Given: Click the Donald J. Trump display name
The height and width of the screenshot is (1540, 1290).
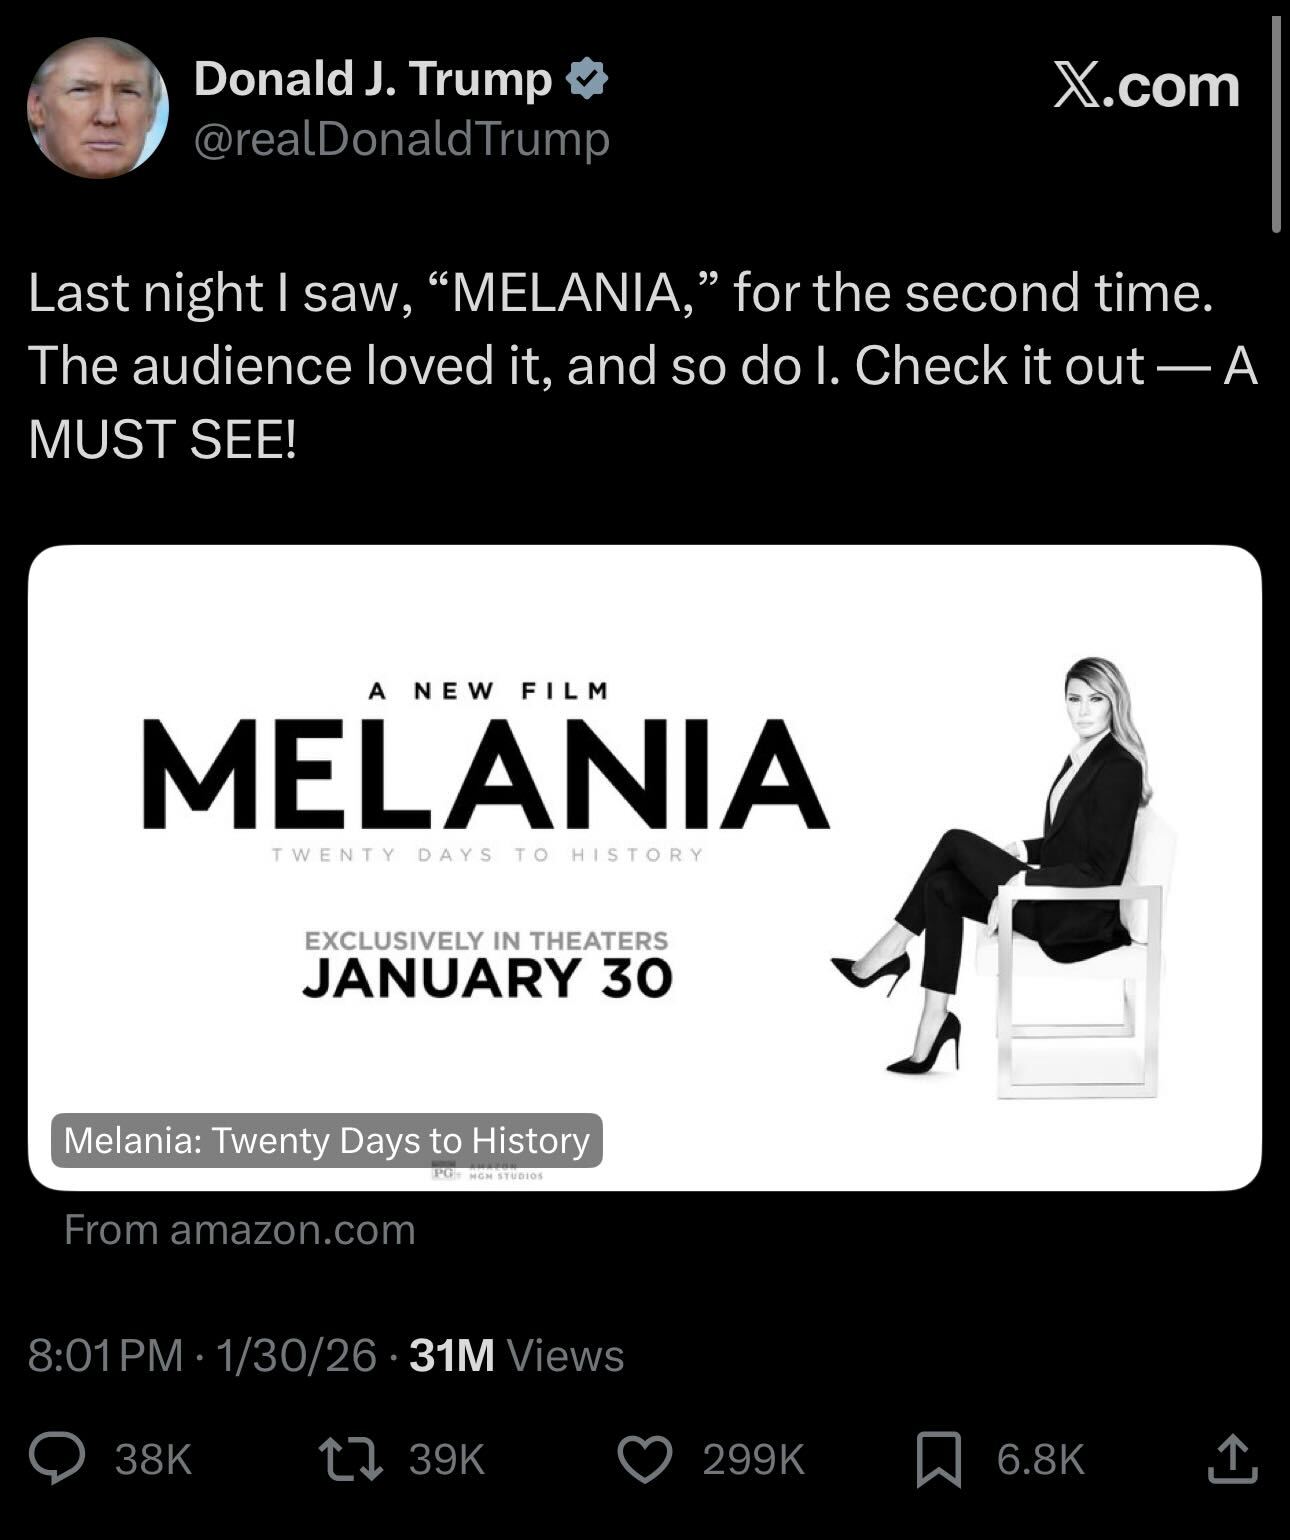Looking at the screenshot, I should click(372, 79).
